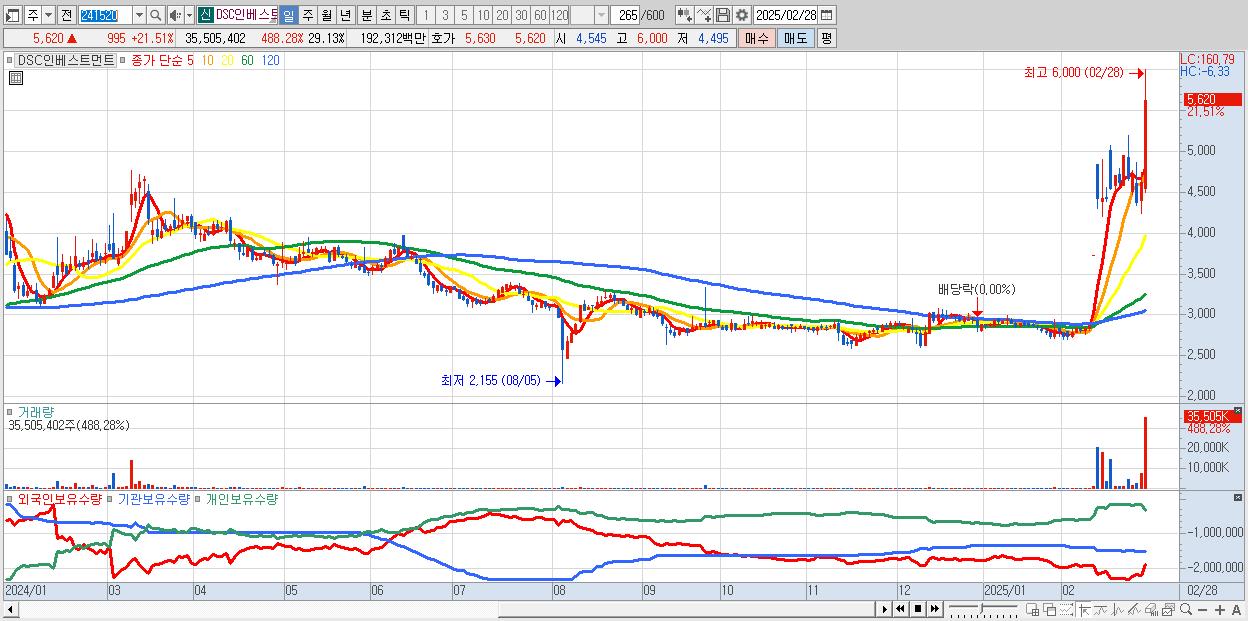The image size is (1248, 621).
Task: Select the 60 interval tab
Action: tap(540, 15)
